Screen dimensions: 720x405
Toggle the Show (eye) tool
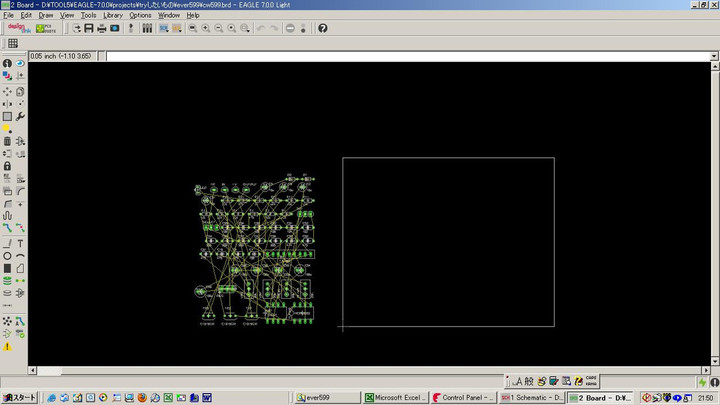click(x=20, y=63)
